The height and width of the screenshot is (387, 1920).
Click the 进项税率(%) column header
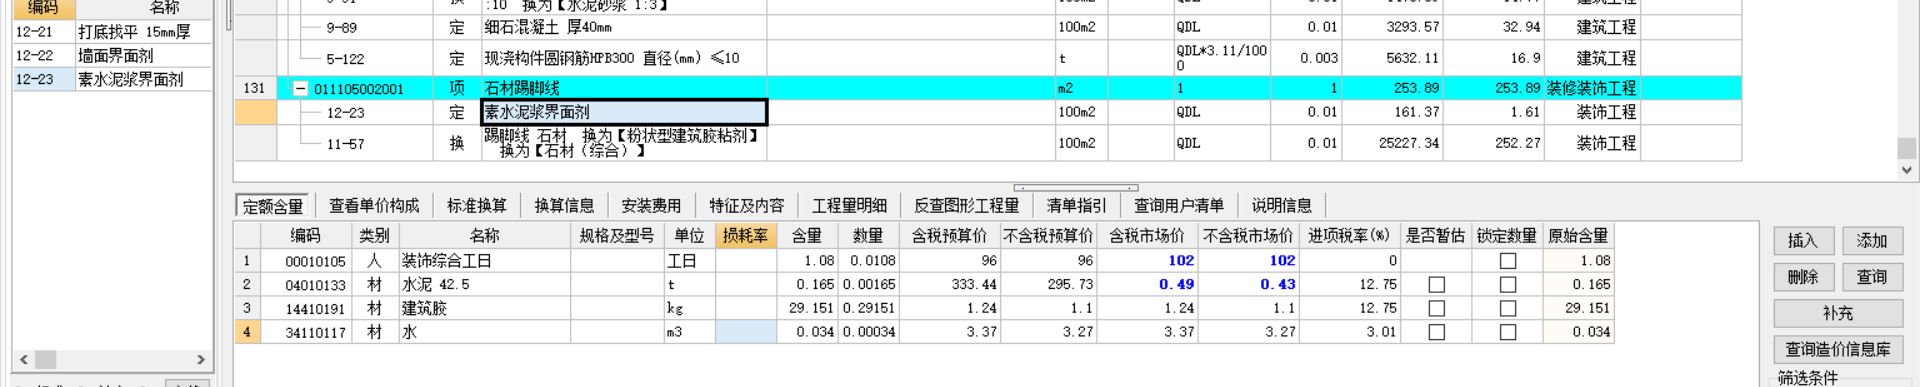(1349, 236)
